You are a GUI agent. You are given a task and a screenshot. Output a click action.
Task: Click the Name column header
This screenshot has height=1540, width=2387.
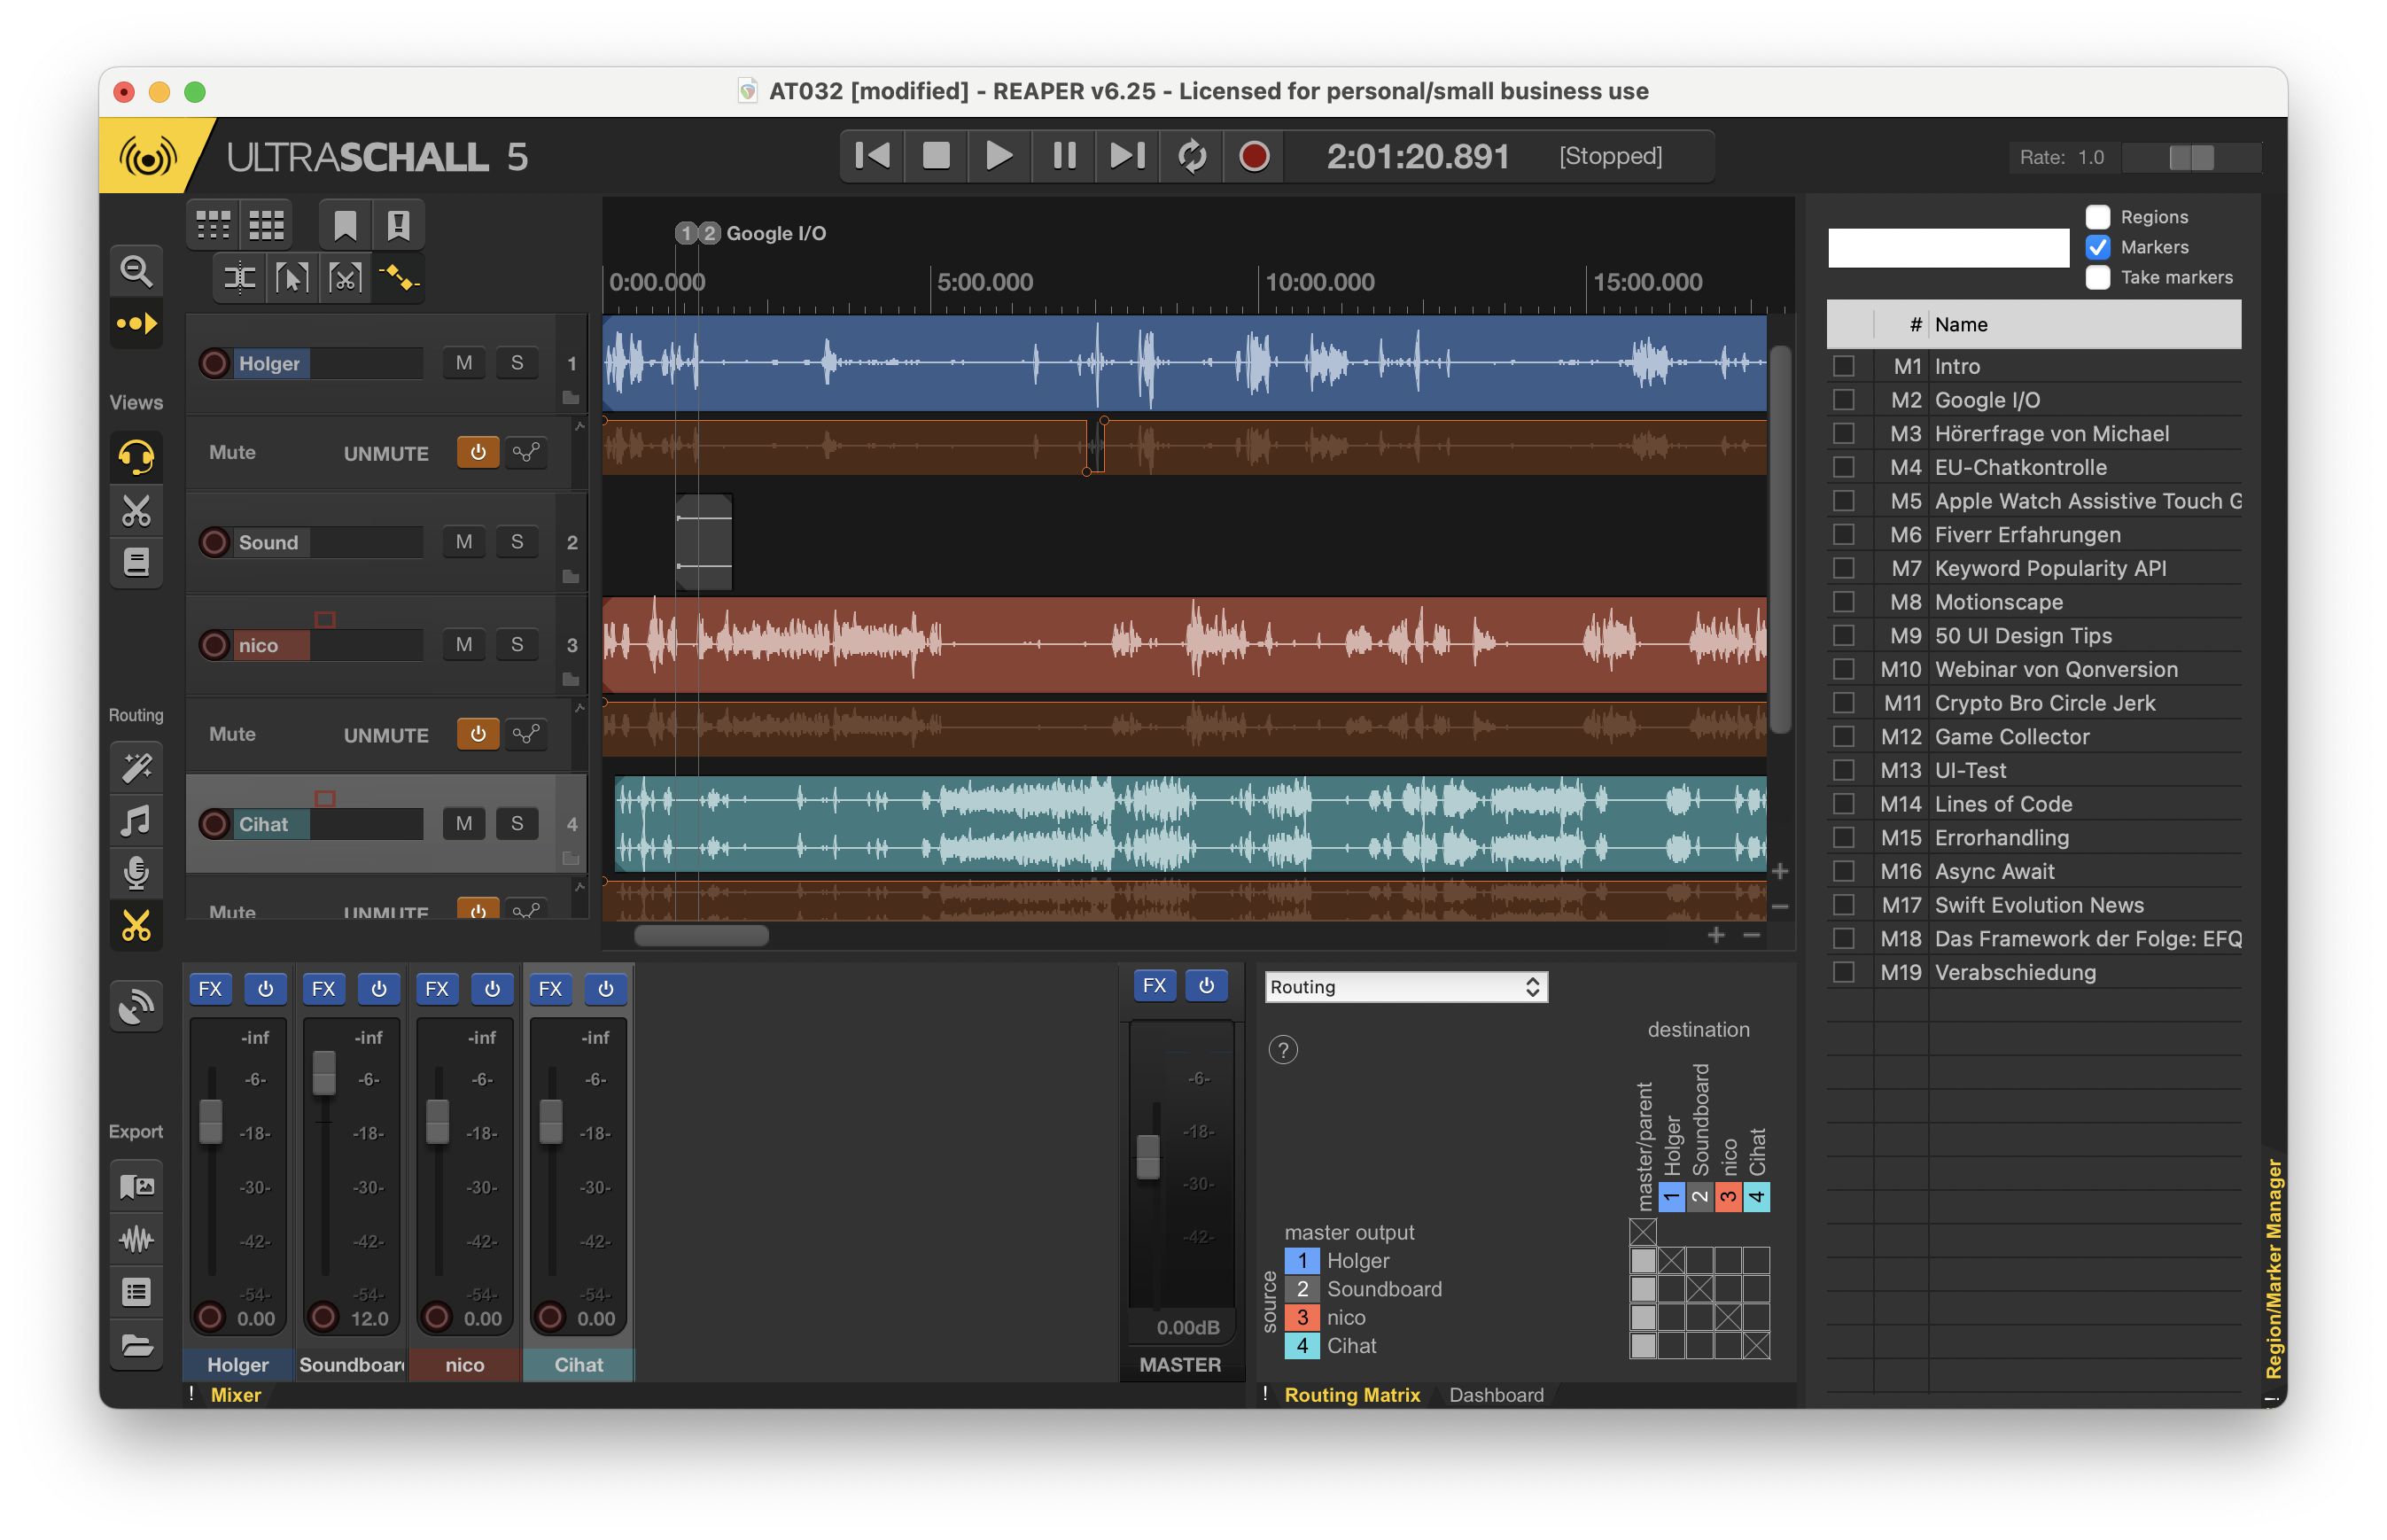pos(2084,324)
